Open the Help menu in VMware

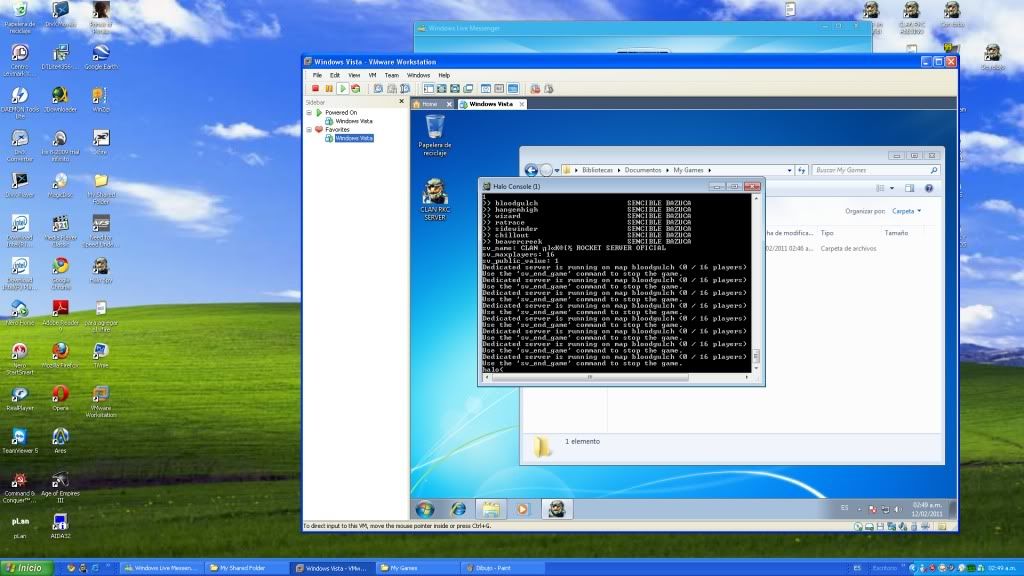(444, 76)
